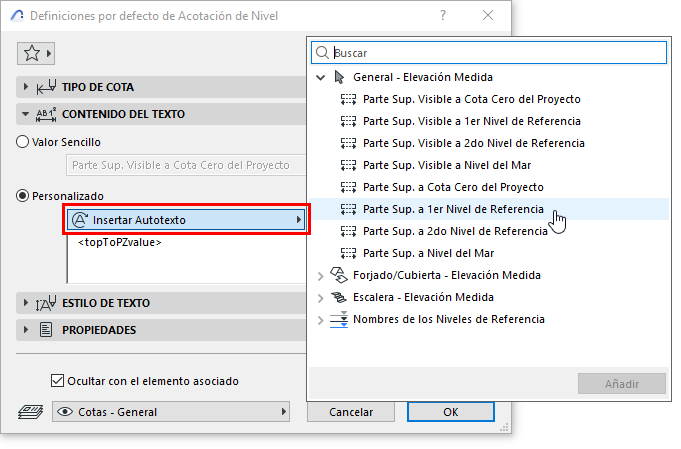Open the Insertar Autotexto menu
The width and height of the screenshot is (681, 449).
pyautogui.click(x=186, y=220)
